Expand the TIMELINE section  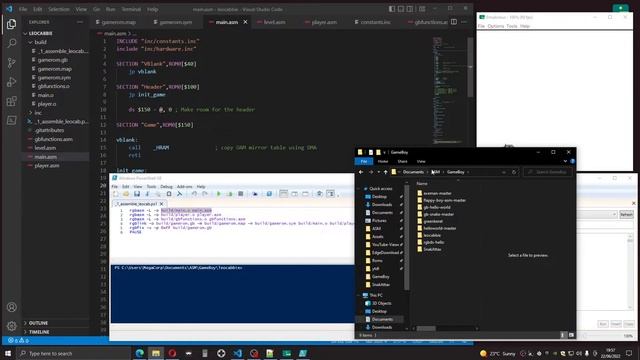pyautogui.click(x=25, y=332)
